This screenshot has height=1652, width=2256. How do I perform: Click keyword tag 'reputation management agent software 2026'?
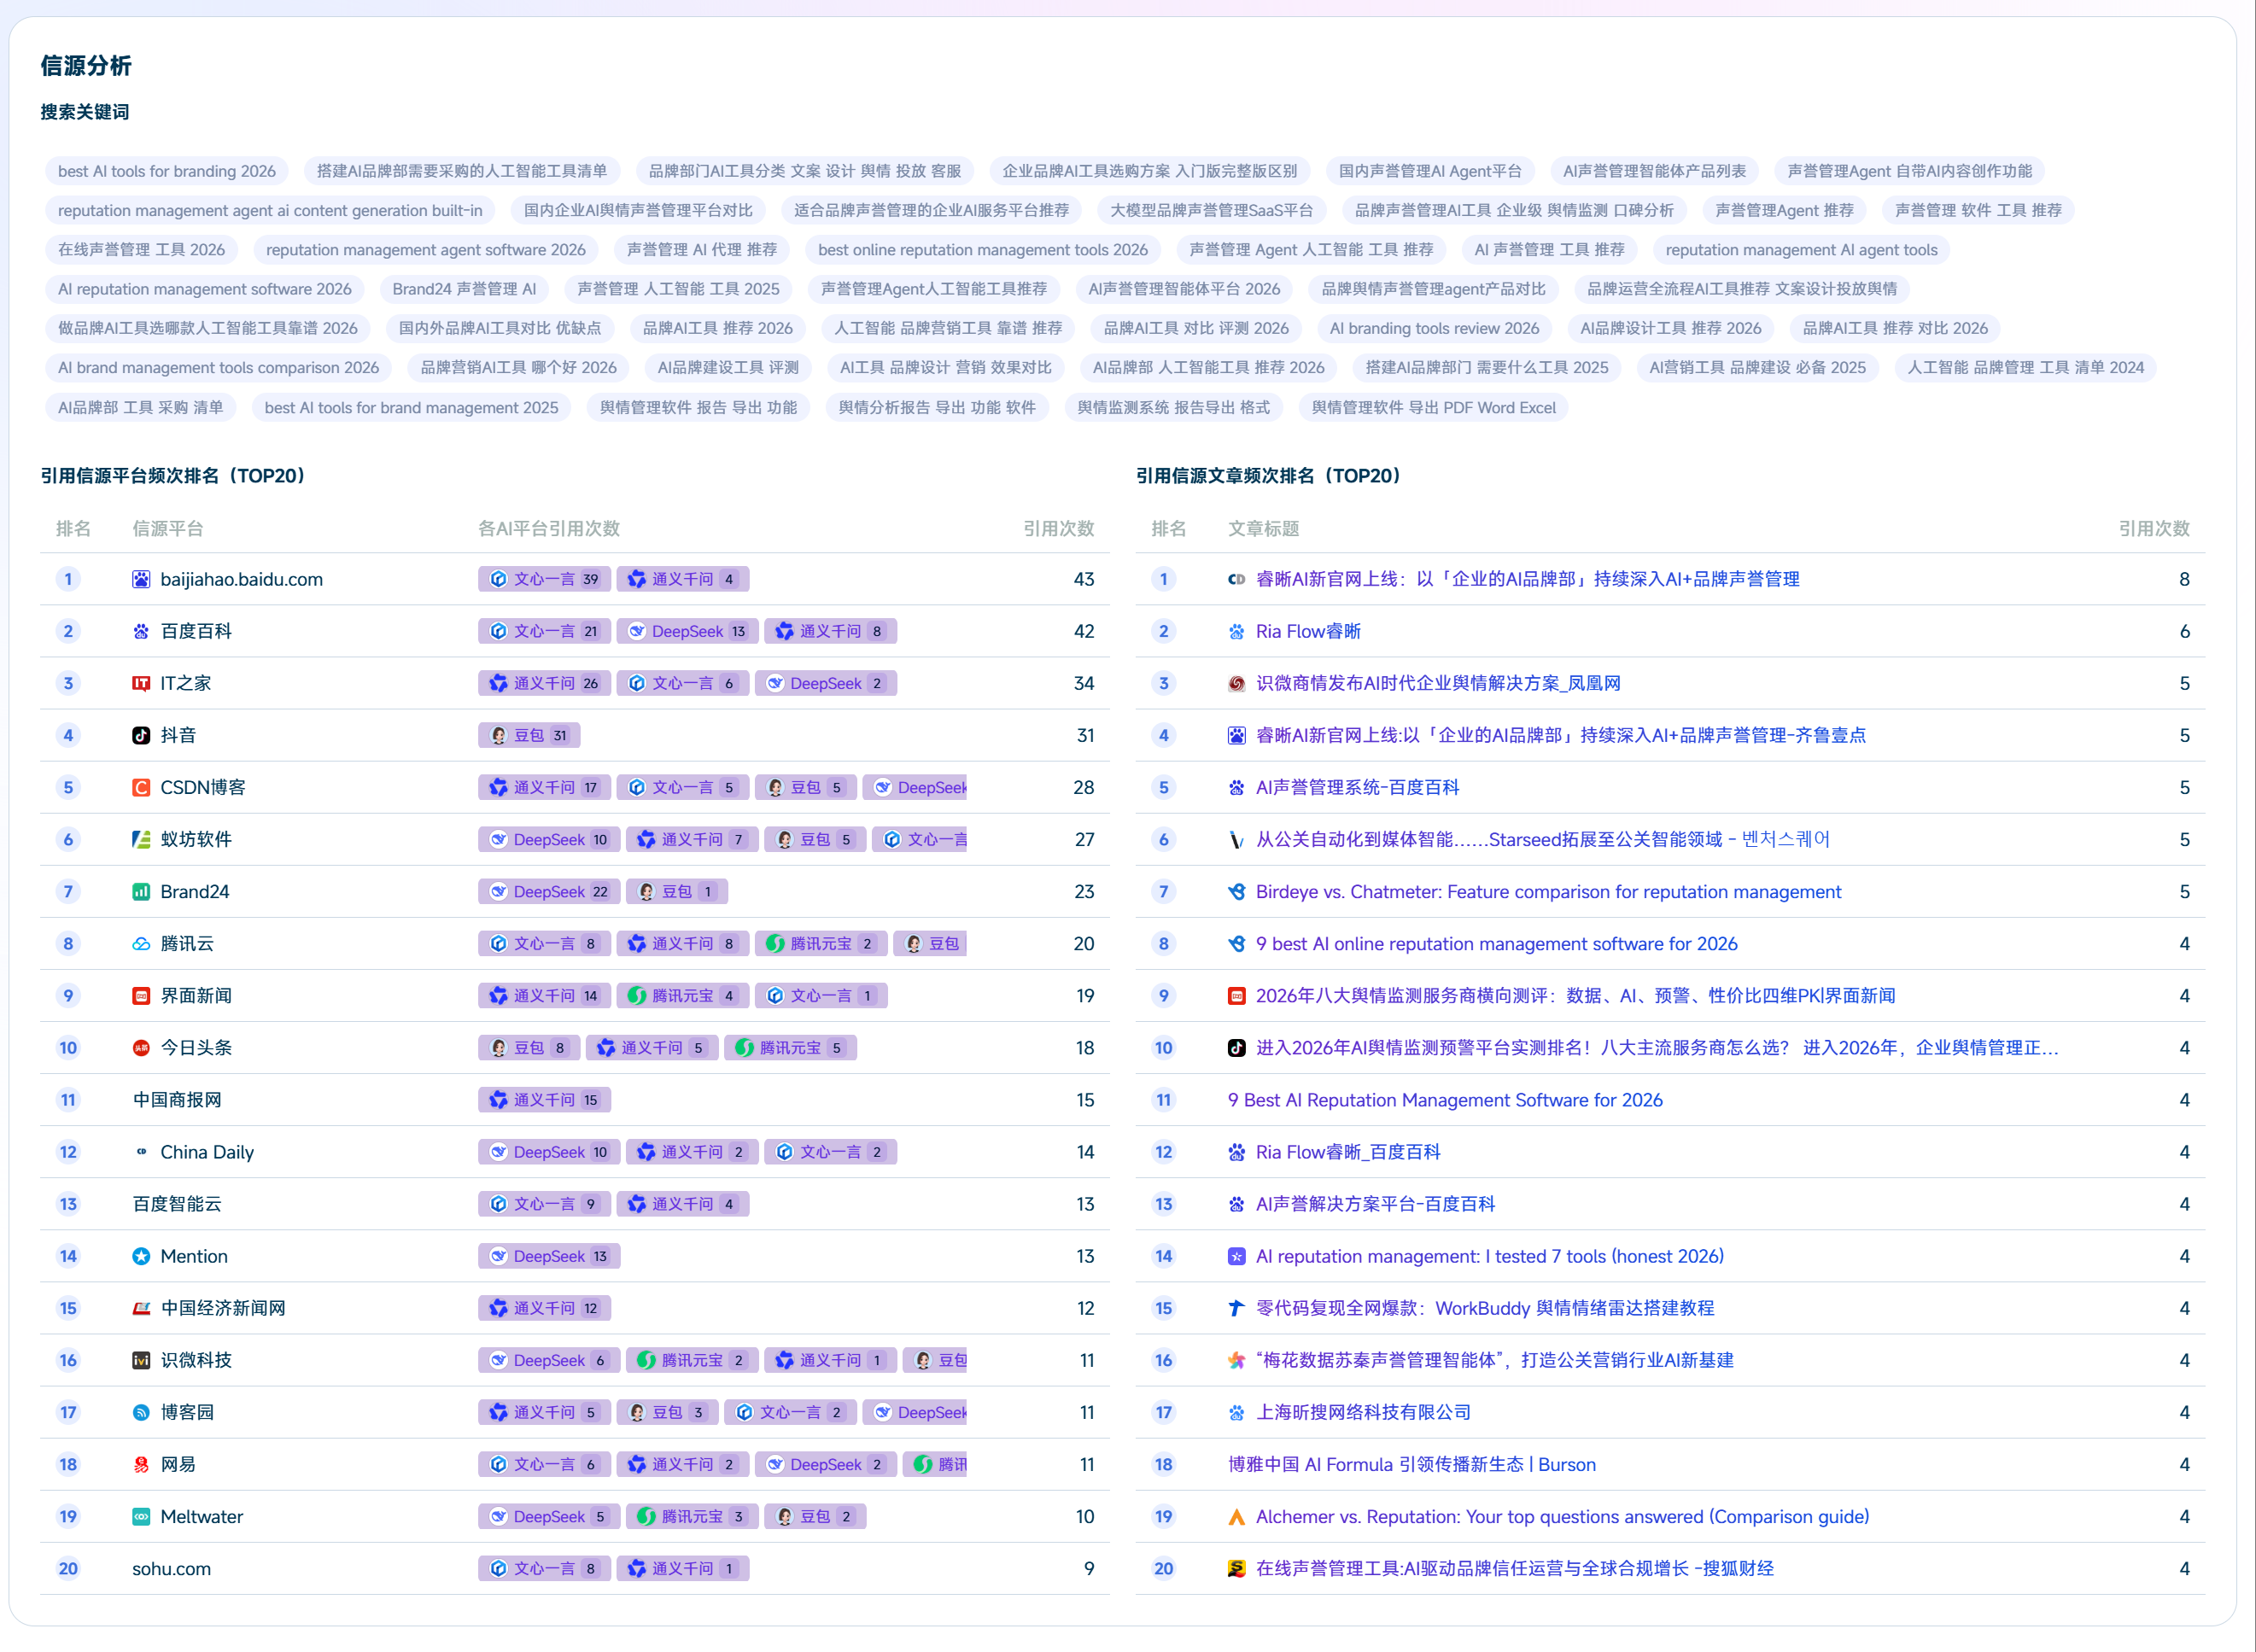426,250
